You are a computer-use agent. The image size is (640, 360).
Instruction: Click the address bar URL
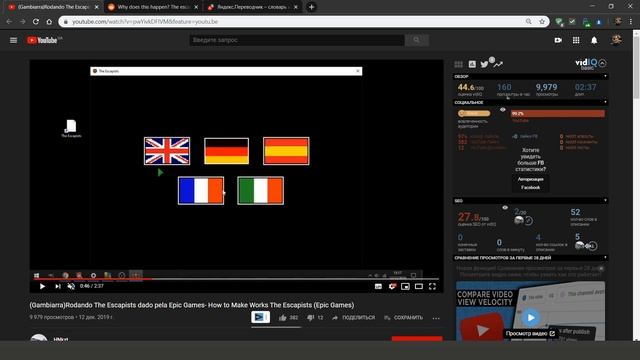[145, 22]
